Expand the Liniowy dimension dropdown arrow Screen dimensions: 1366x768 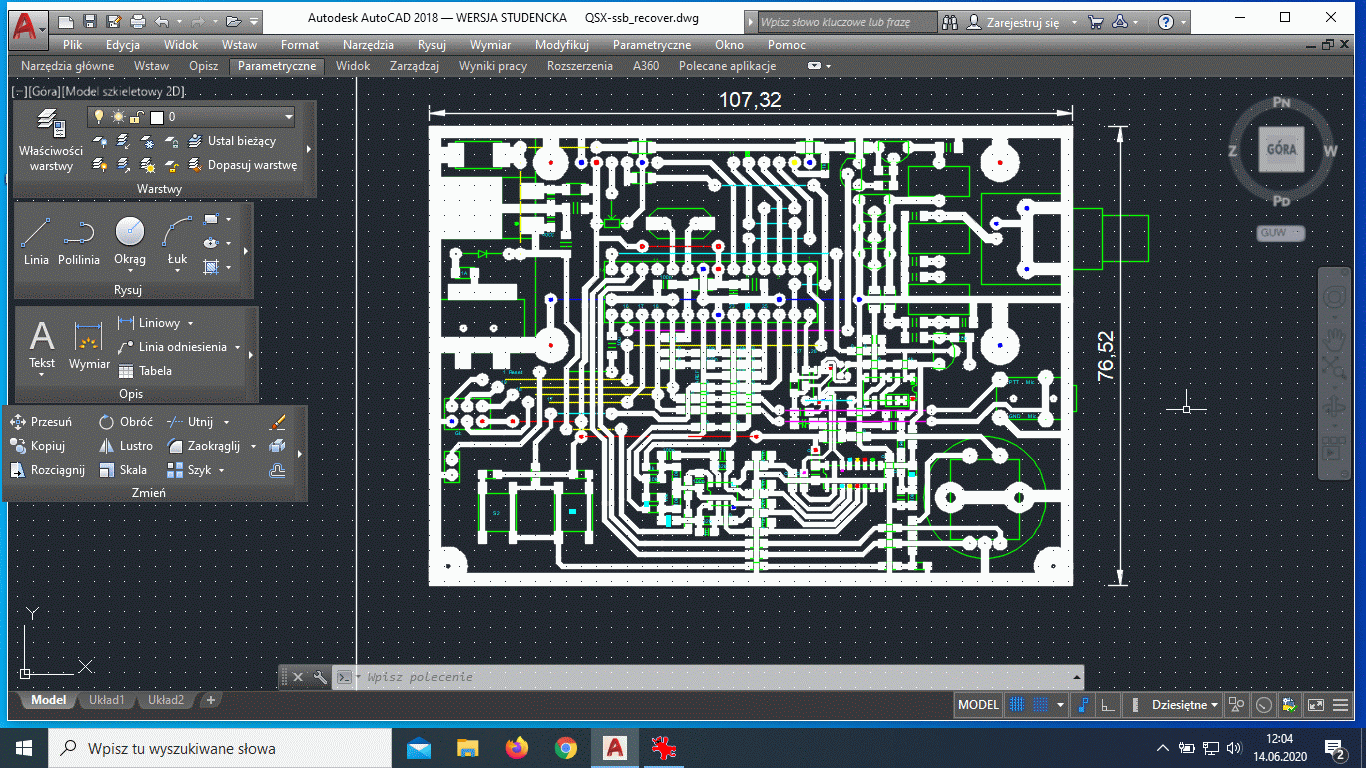[x=191, y=324]
